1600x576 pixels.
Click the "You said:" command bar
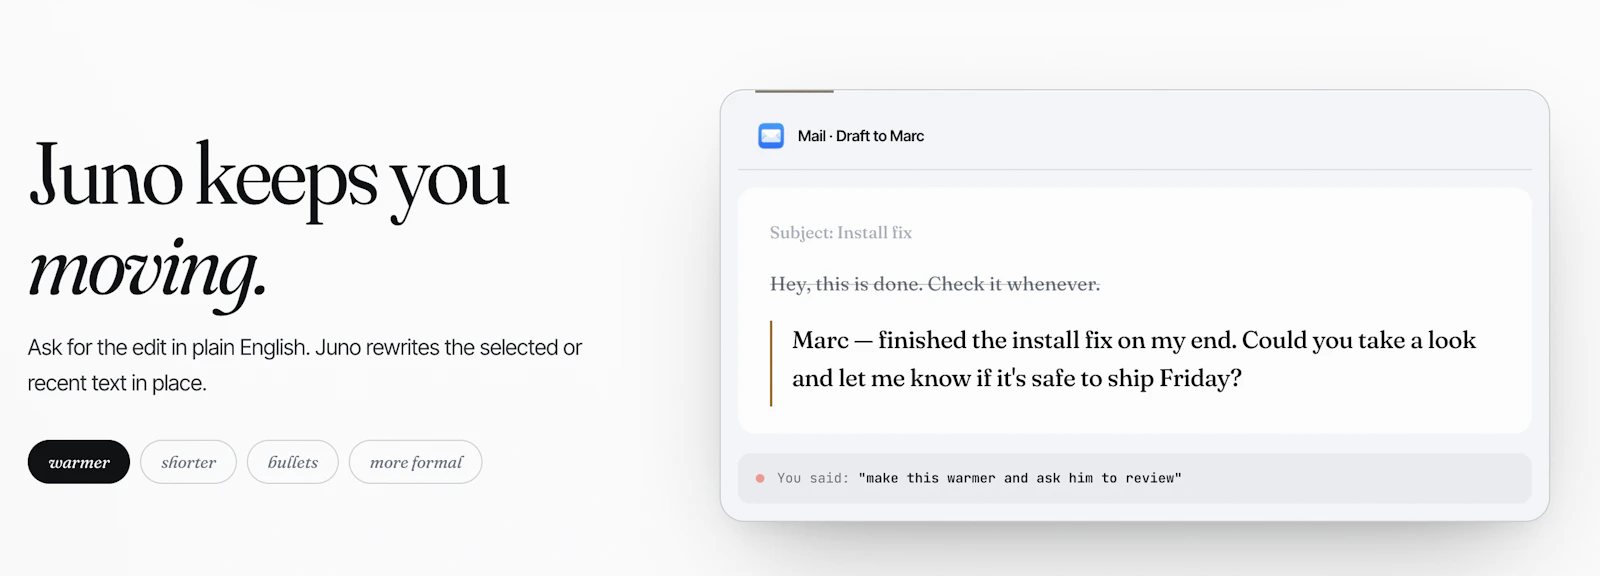(1135, 478)
